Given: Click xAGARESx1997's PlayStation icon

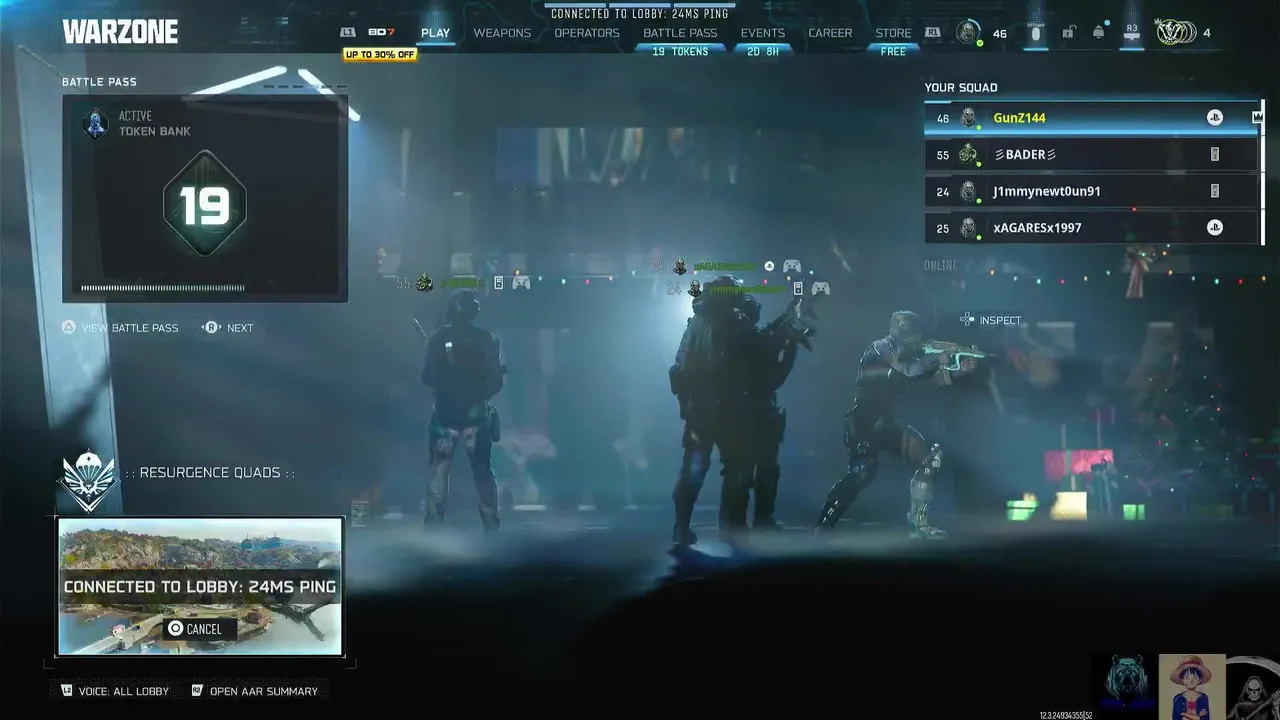Looking at the screenshot, I should 1214,228.
